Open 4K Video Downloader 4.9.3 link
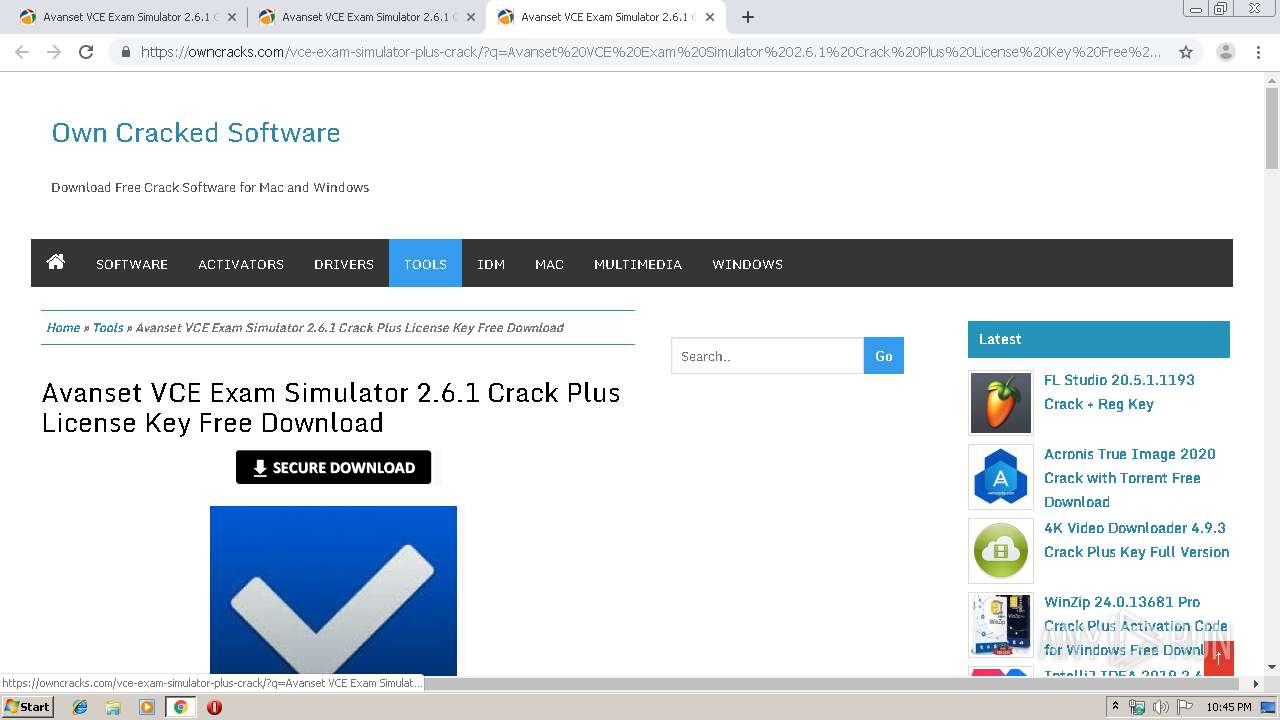Image resolution: width=1280 pixels, height=720 pixels. tap(1137, 540)
